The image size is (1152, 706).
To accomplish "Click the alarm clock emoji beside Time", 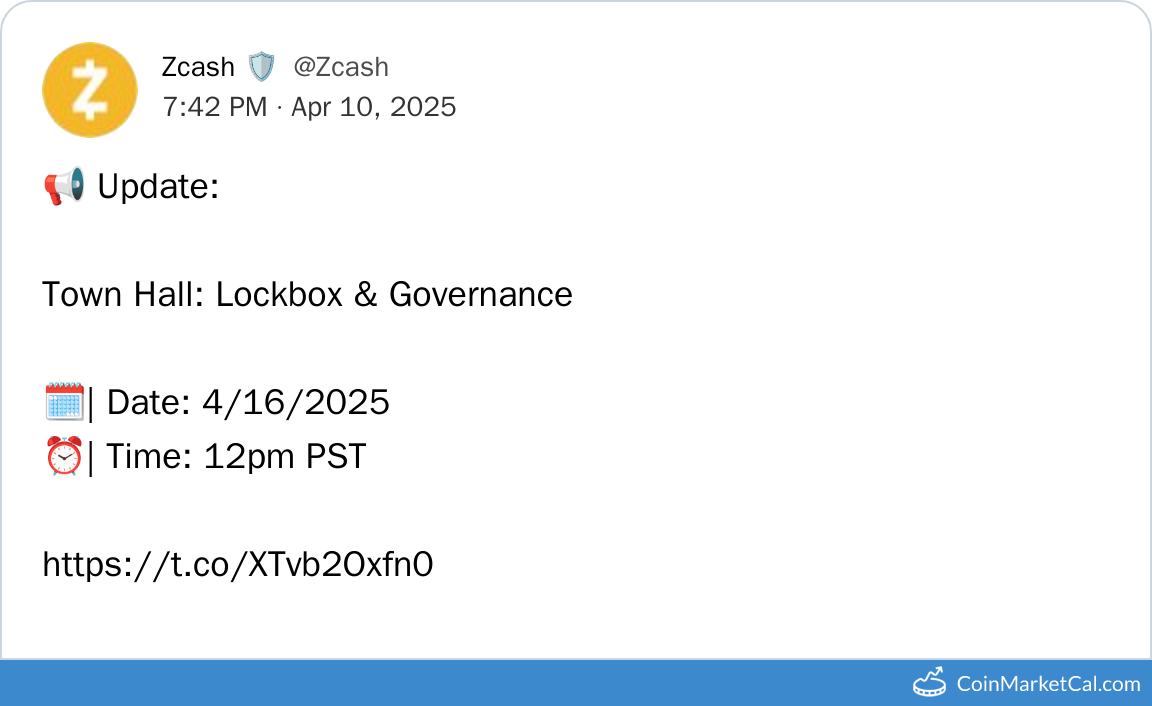I will [63, 457].
